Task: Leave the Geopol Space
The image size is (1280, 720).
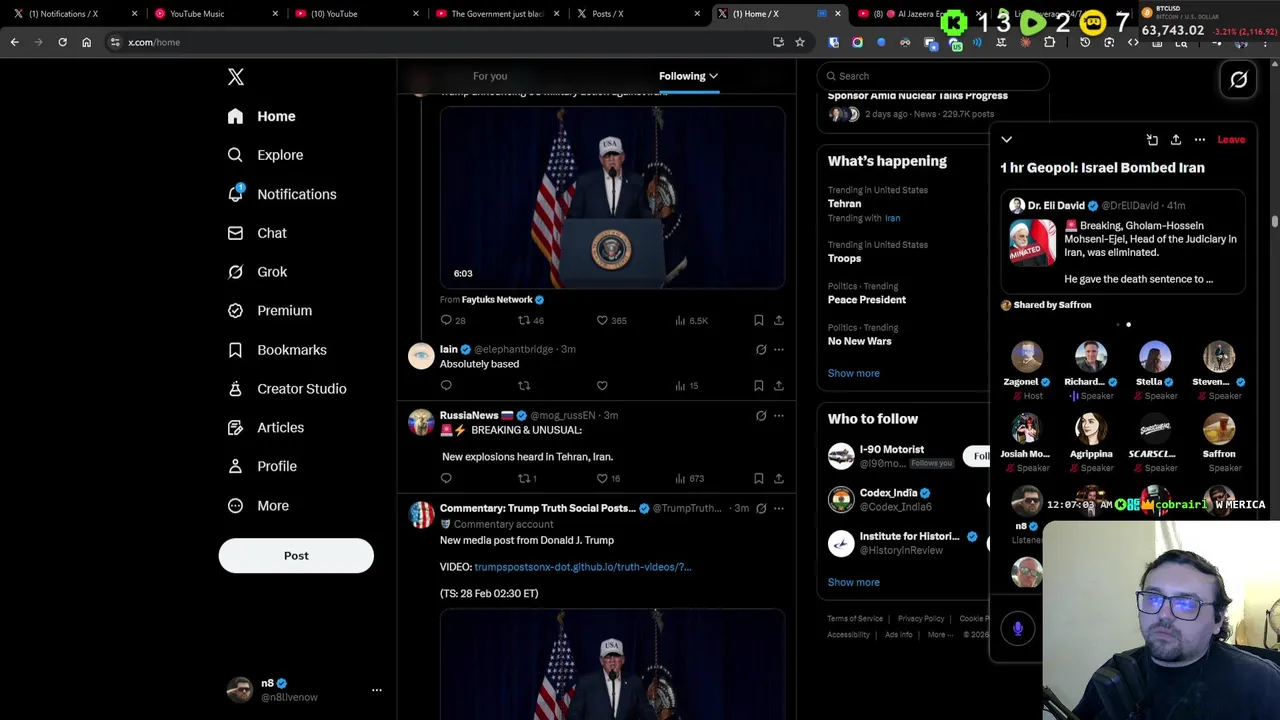Action: (1231, 140)
